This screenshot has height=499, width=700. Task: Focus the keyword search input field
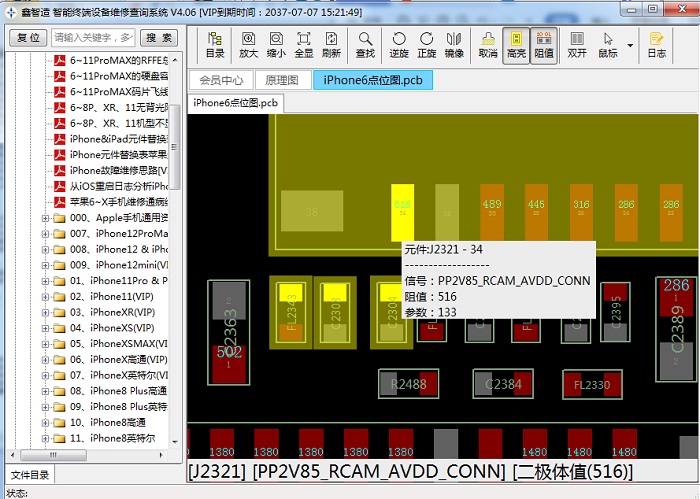[93, 38]
